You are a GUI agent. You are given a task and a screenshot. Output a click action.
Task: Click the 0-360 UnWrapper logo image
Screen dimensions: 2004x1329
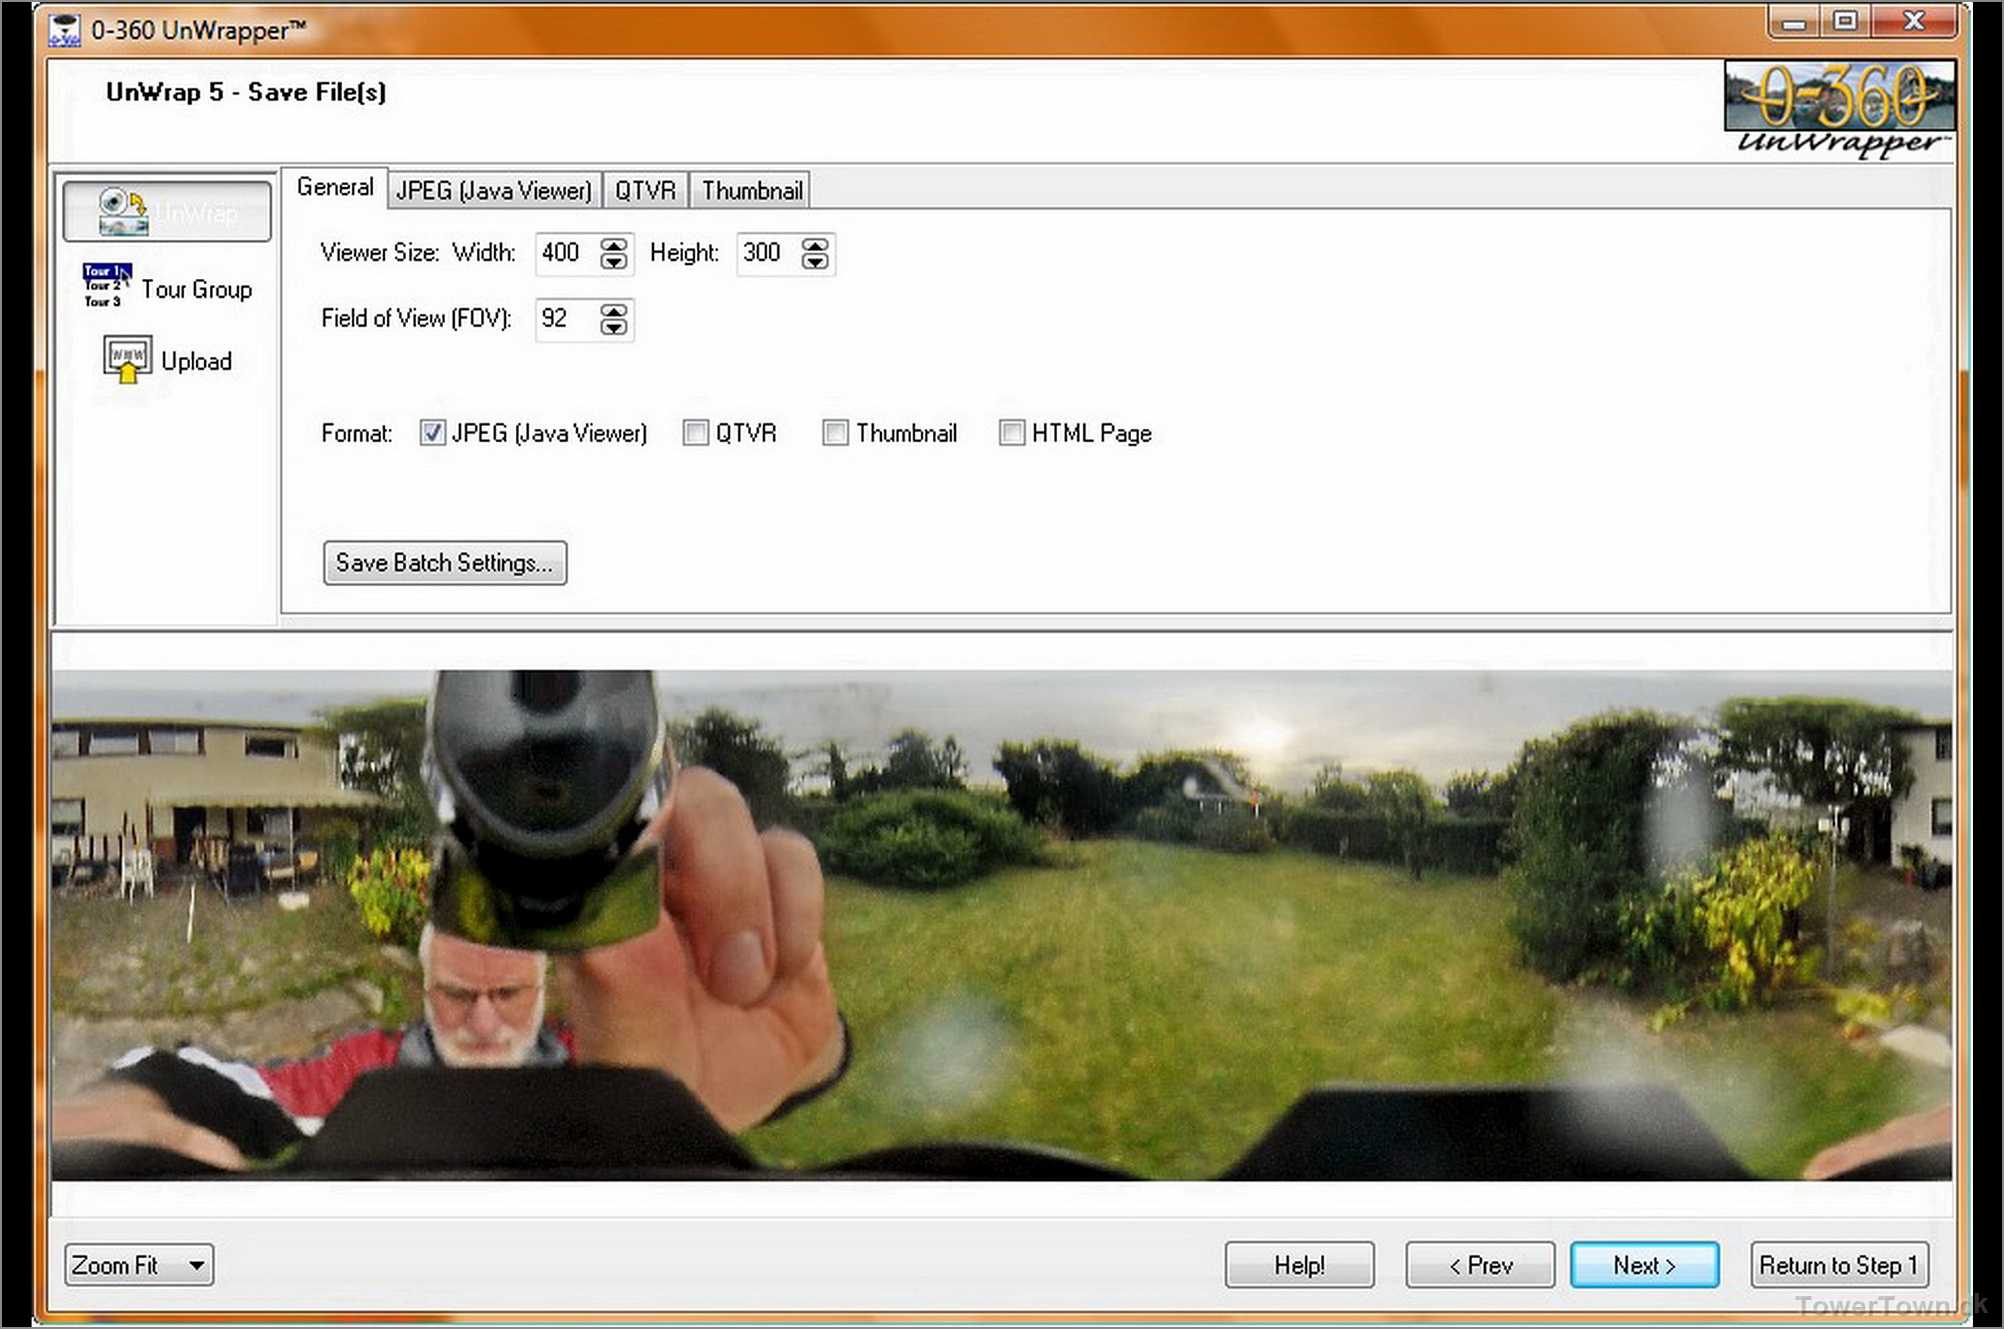(1839, 108)
